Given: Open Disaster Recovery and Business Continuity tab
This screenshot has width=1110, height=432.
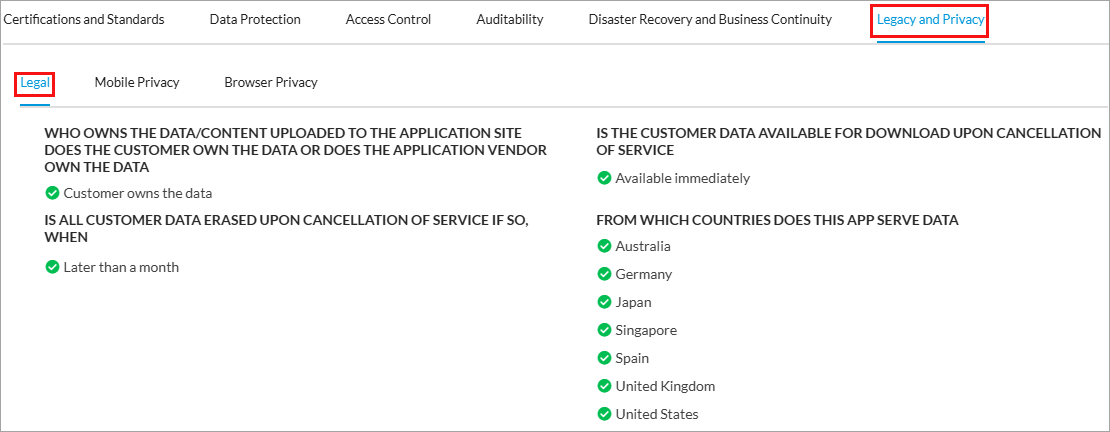Looking at the screenshot, I should coord(710,20).
